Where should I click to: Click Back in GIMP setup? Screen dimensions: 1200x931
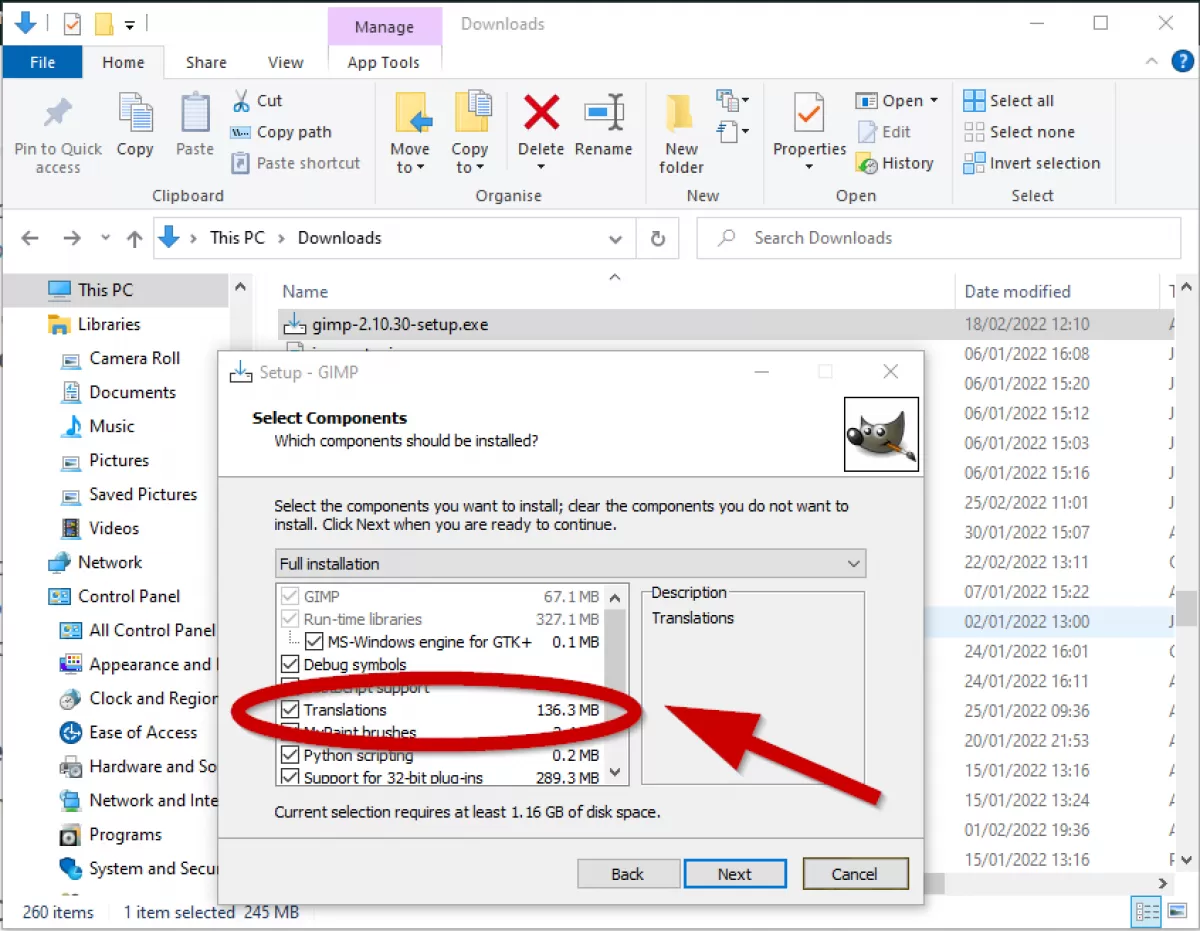[x=628, y=874]
